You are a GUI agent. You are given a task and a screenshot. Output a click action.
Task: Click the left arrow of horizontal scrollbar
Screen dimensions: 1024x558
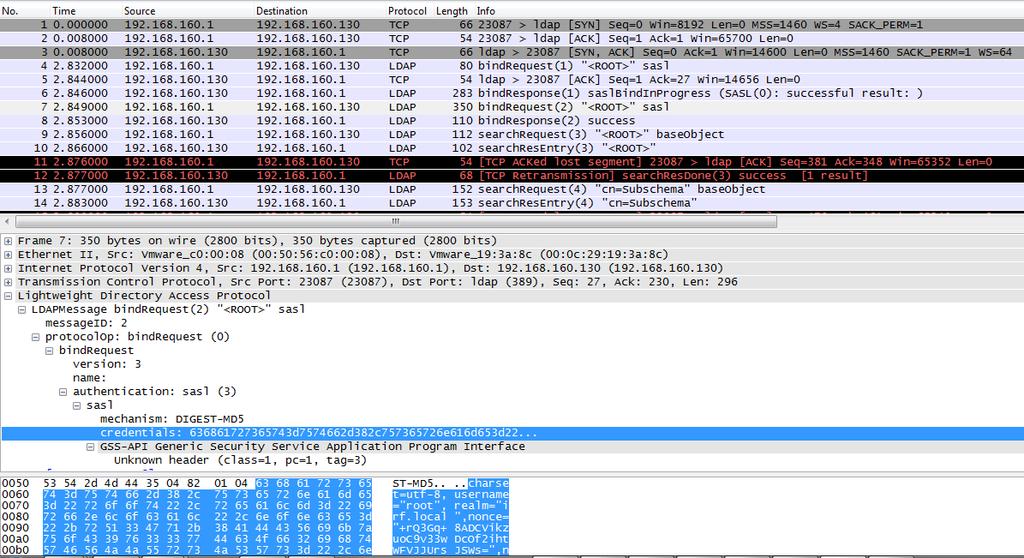point(7,222)
